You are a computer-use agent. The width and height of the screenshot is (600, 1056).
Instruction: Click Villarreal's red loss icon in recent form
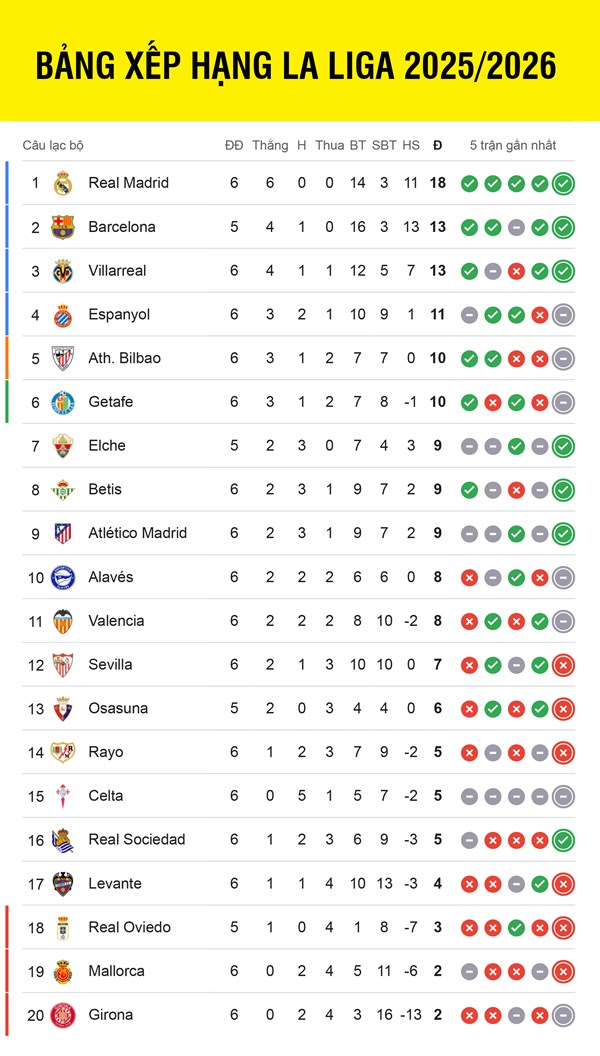516,271
